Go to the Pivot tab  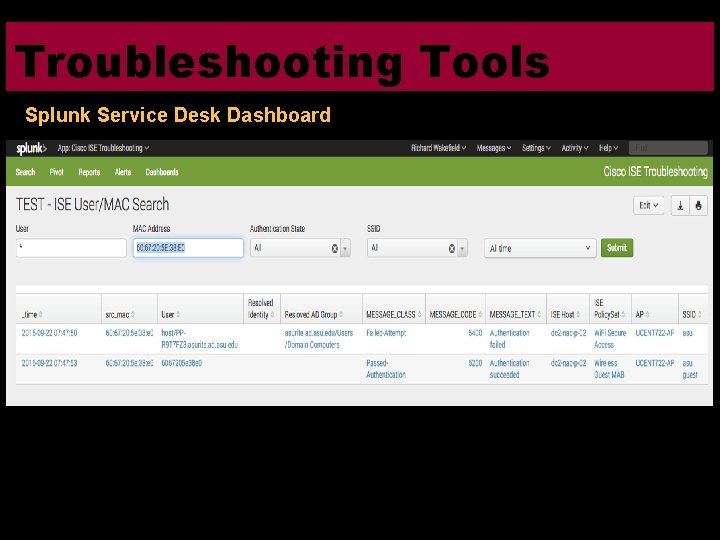click(x=56, y=172)
